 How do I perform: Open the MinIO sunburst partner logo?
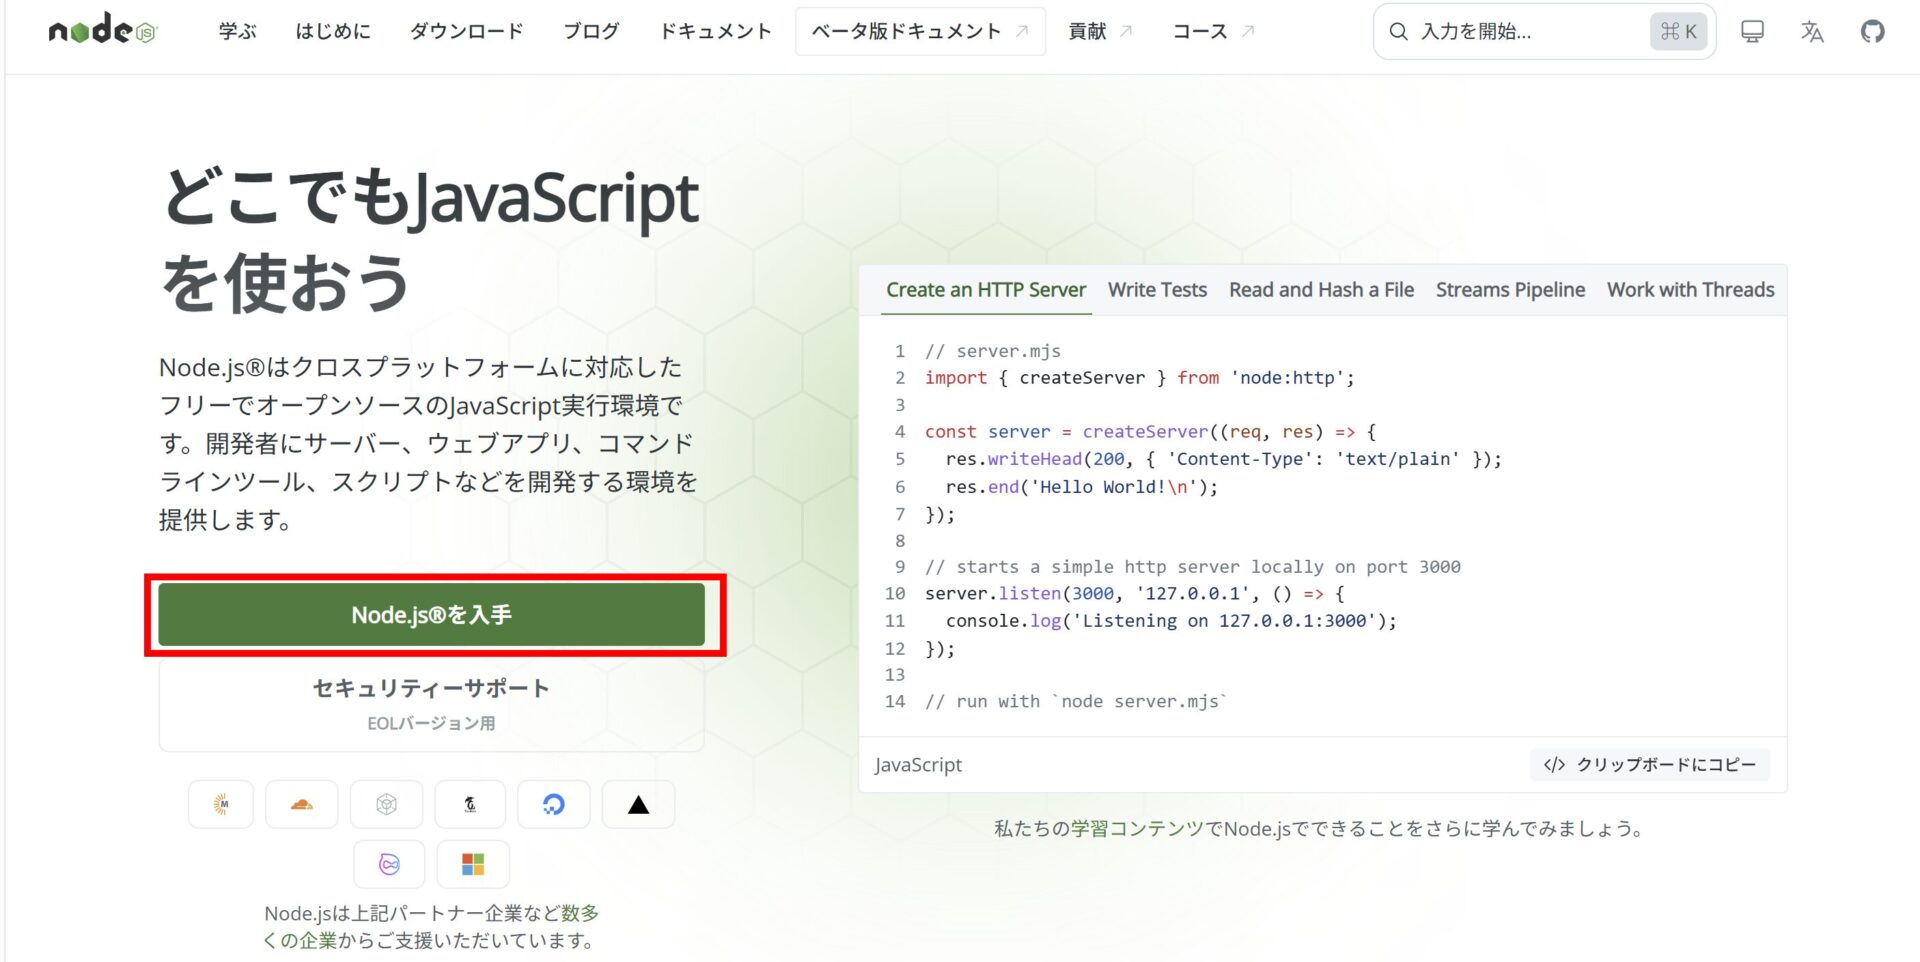pos(221,804)
